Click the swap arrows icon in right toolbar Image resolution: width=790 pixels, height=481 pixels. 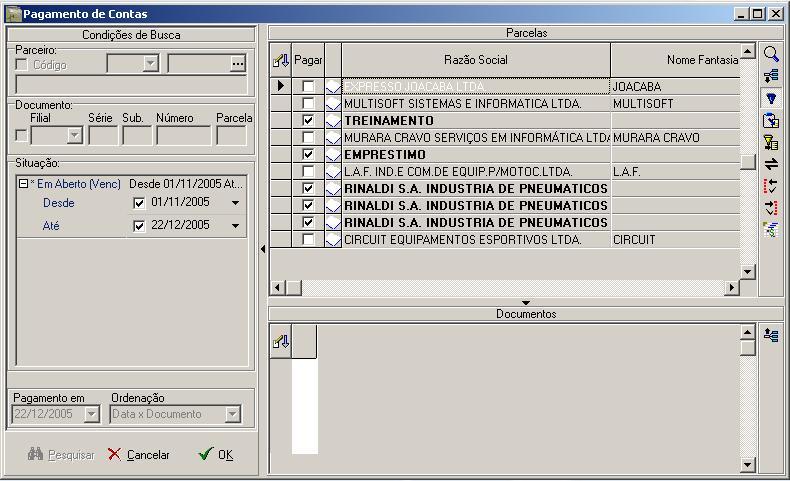pyautogui.click(x=771, y=164)
